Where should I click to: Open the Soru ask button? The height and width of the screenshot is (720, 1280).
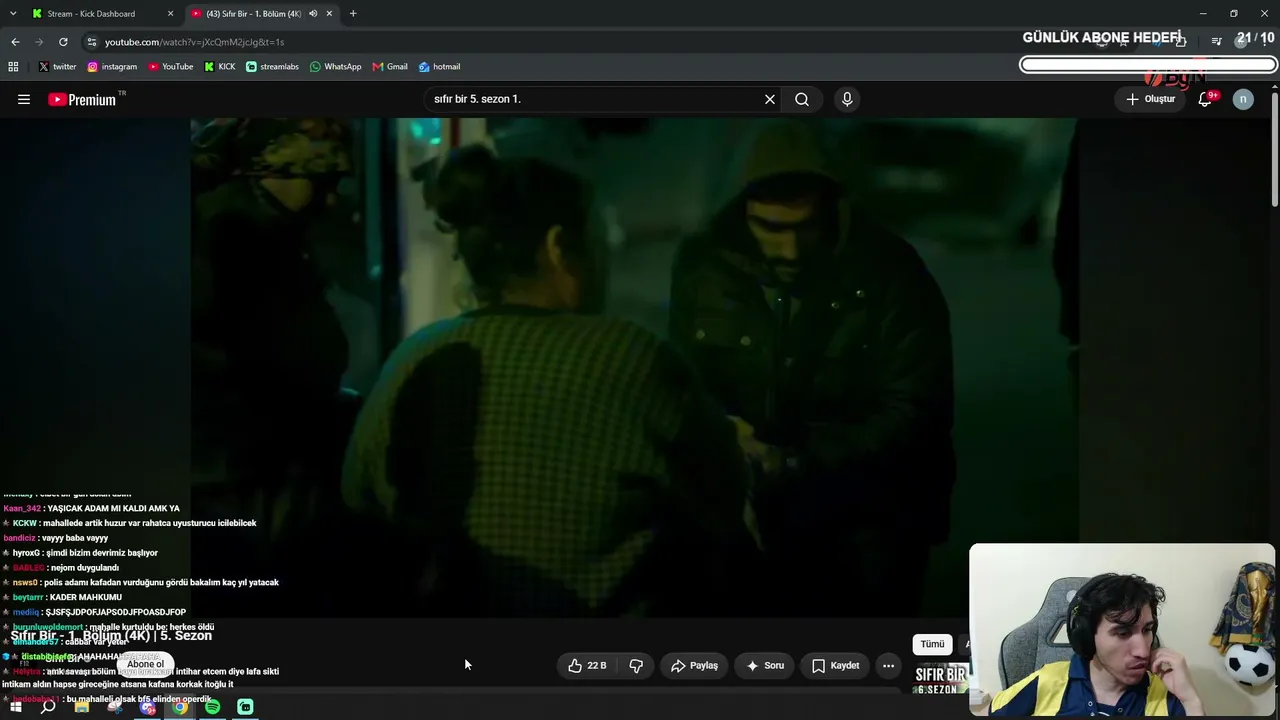coord(765,665)
